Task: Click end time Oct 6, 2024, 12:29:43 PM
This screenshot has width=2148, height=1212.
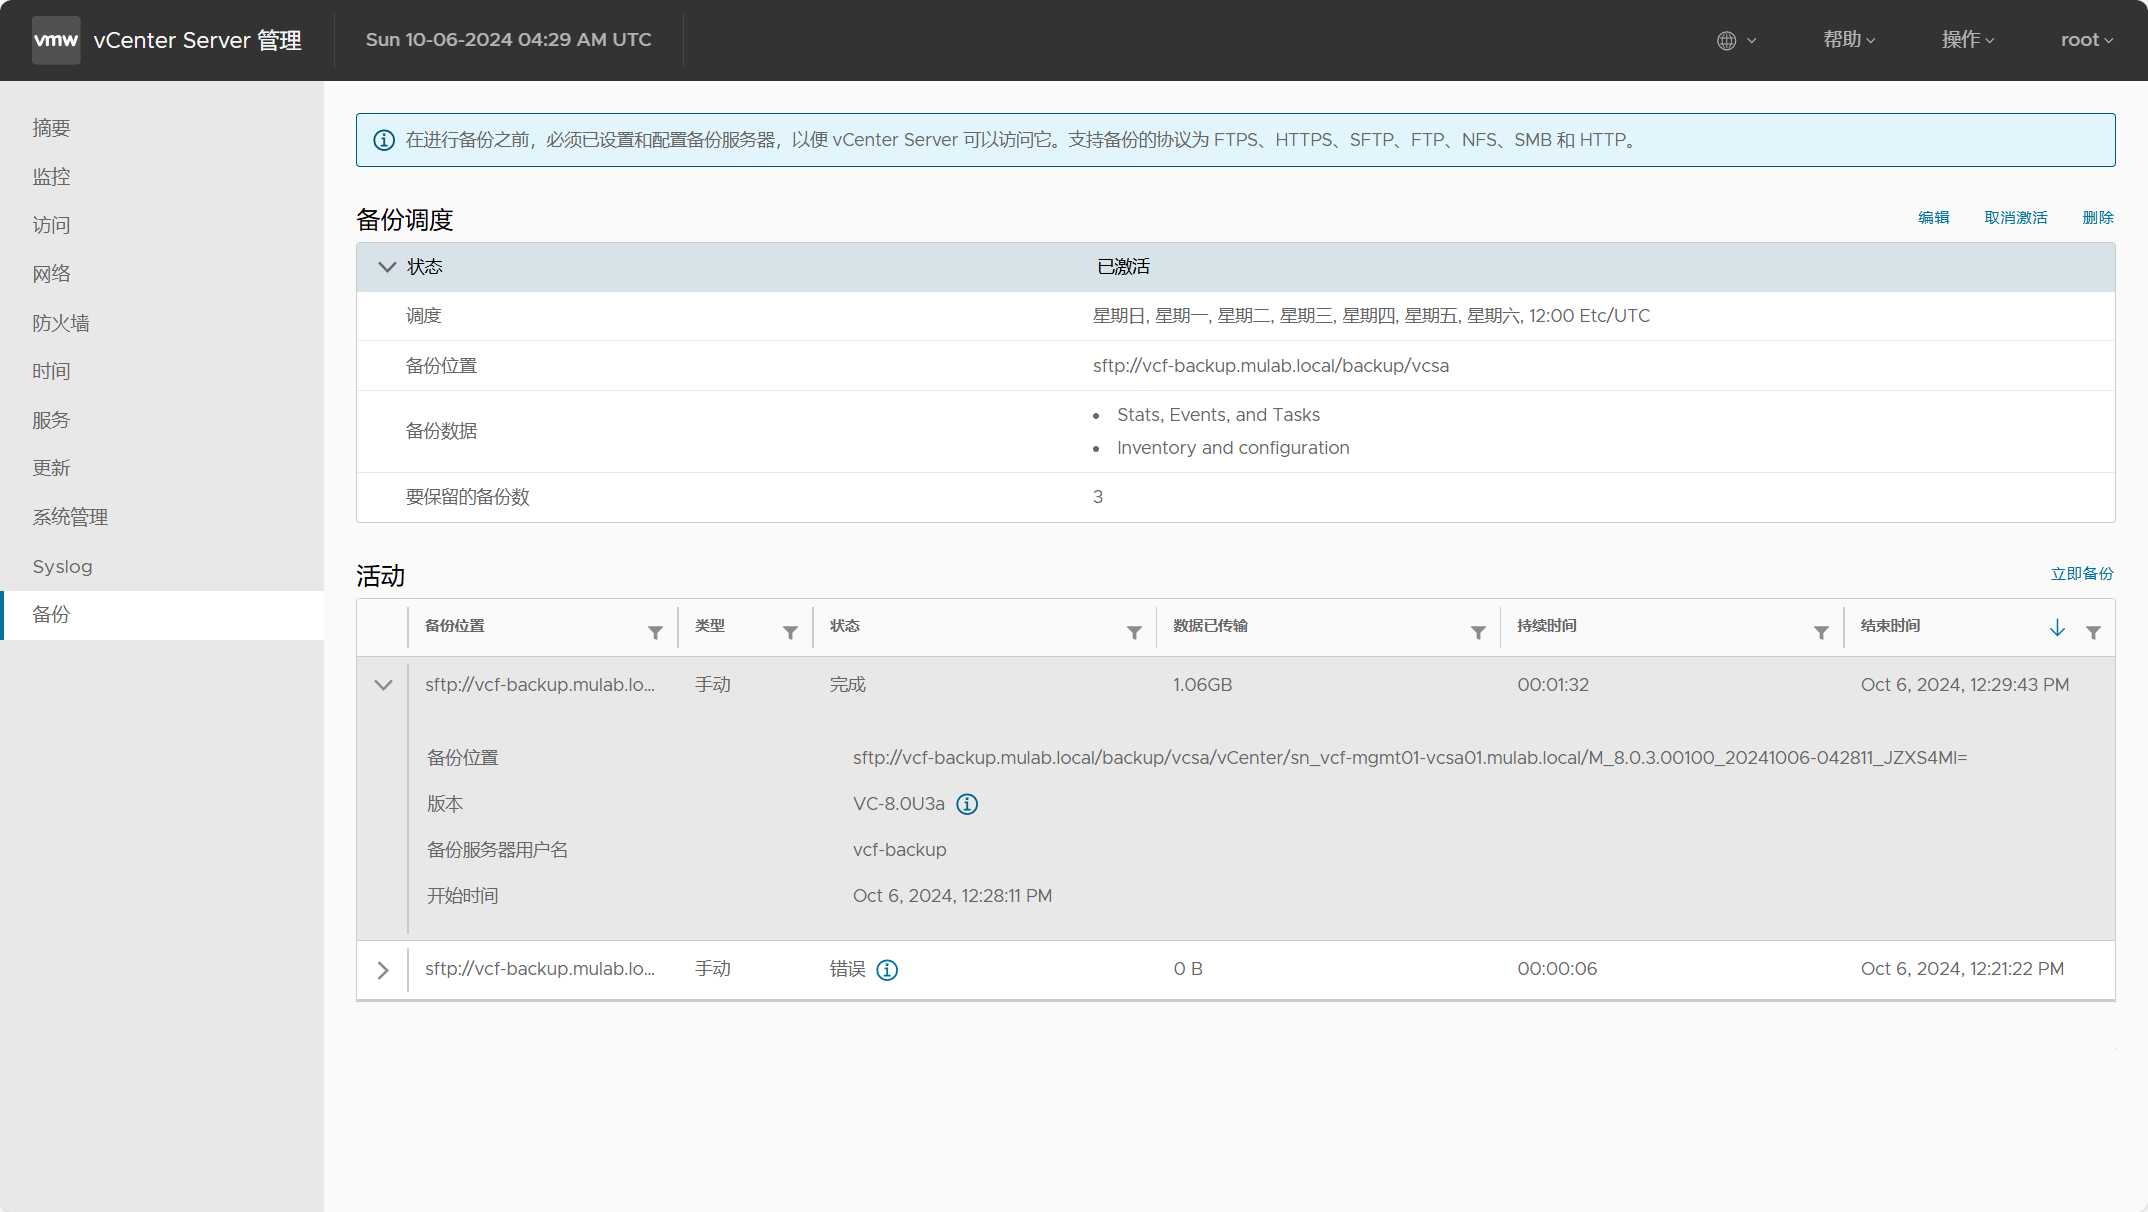Action: click(x=1965, y=685)
